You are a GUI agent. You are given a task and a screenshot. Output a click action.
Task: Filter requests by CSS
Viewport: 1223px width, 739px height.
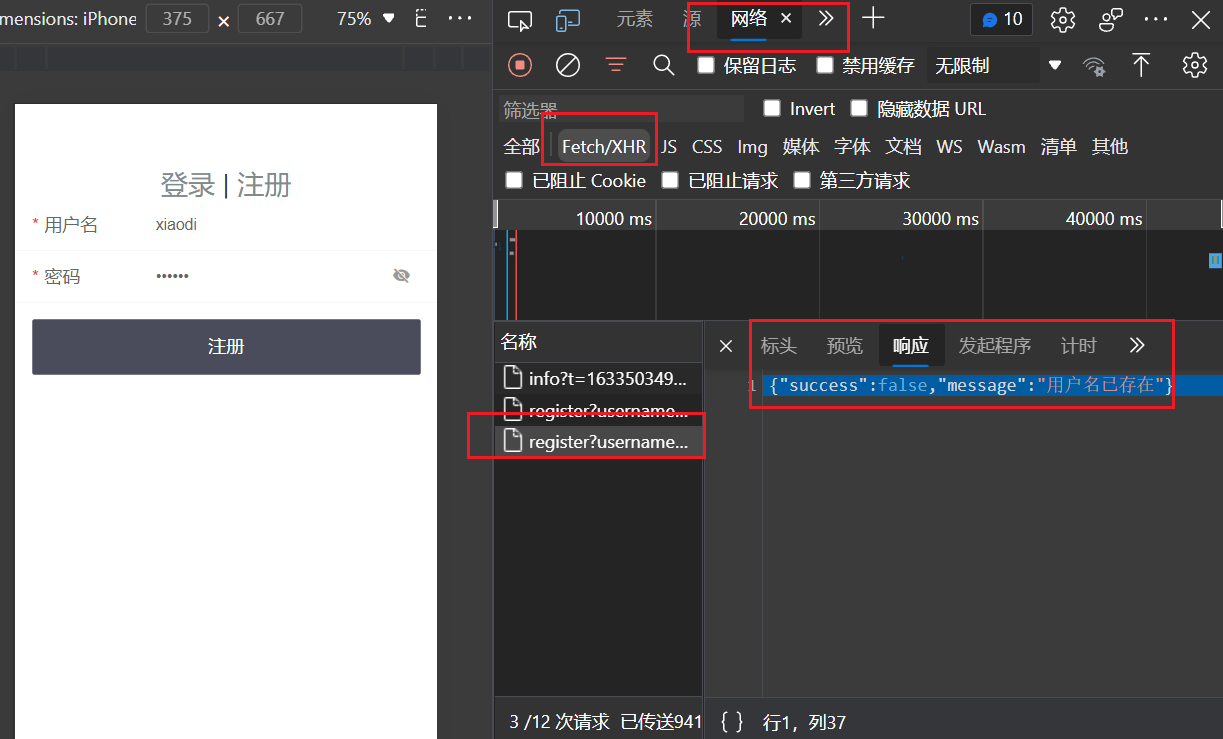pyautogui.click(x=707, y=147)
